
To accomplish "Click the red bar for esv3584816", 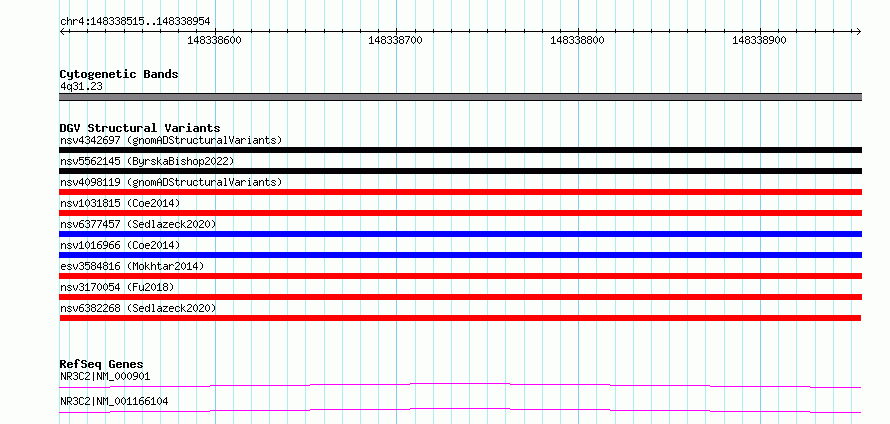I will point(461,276).
